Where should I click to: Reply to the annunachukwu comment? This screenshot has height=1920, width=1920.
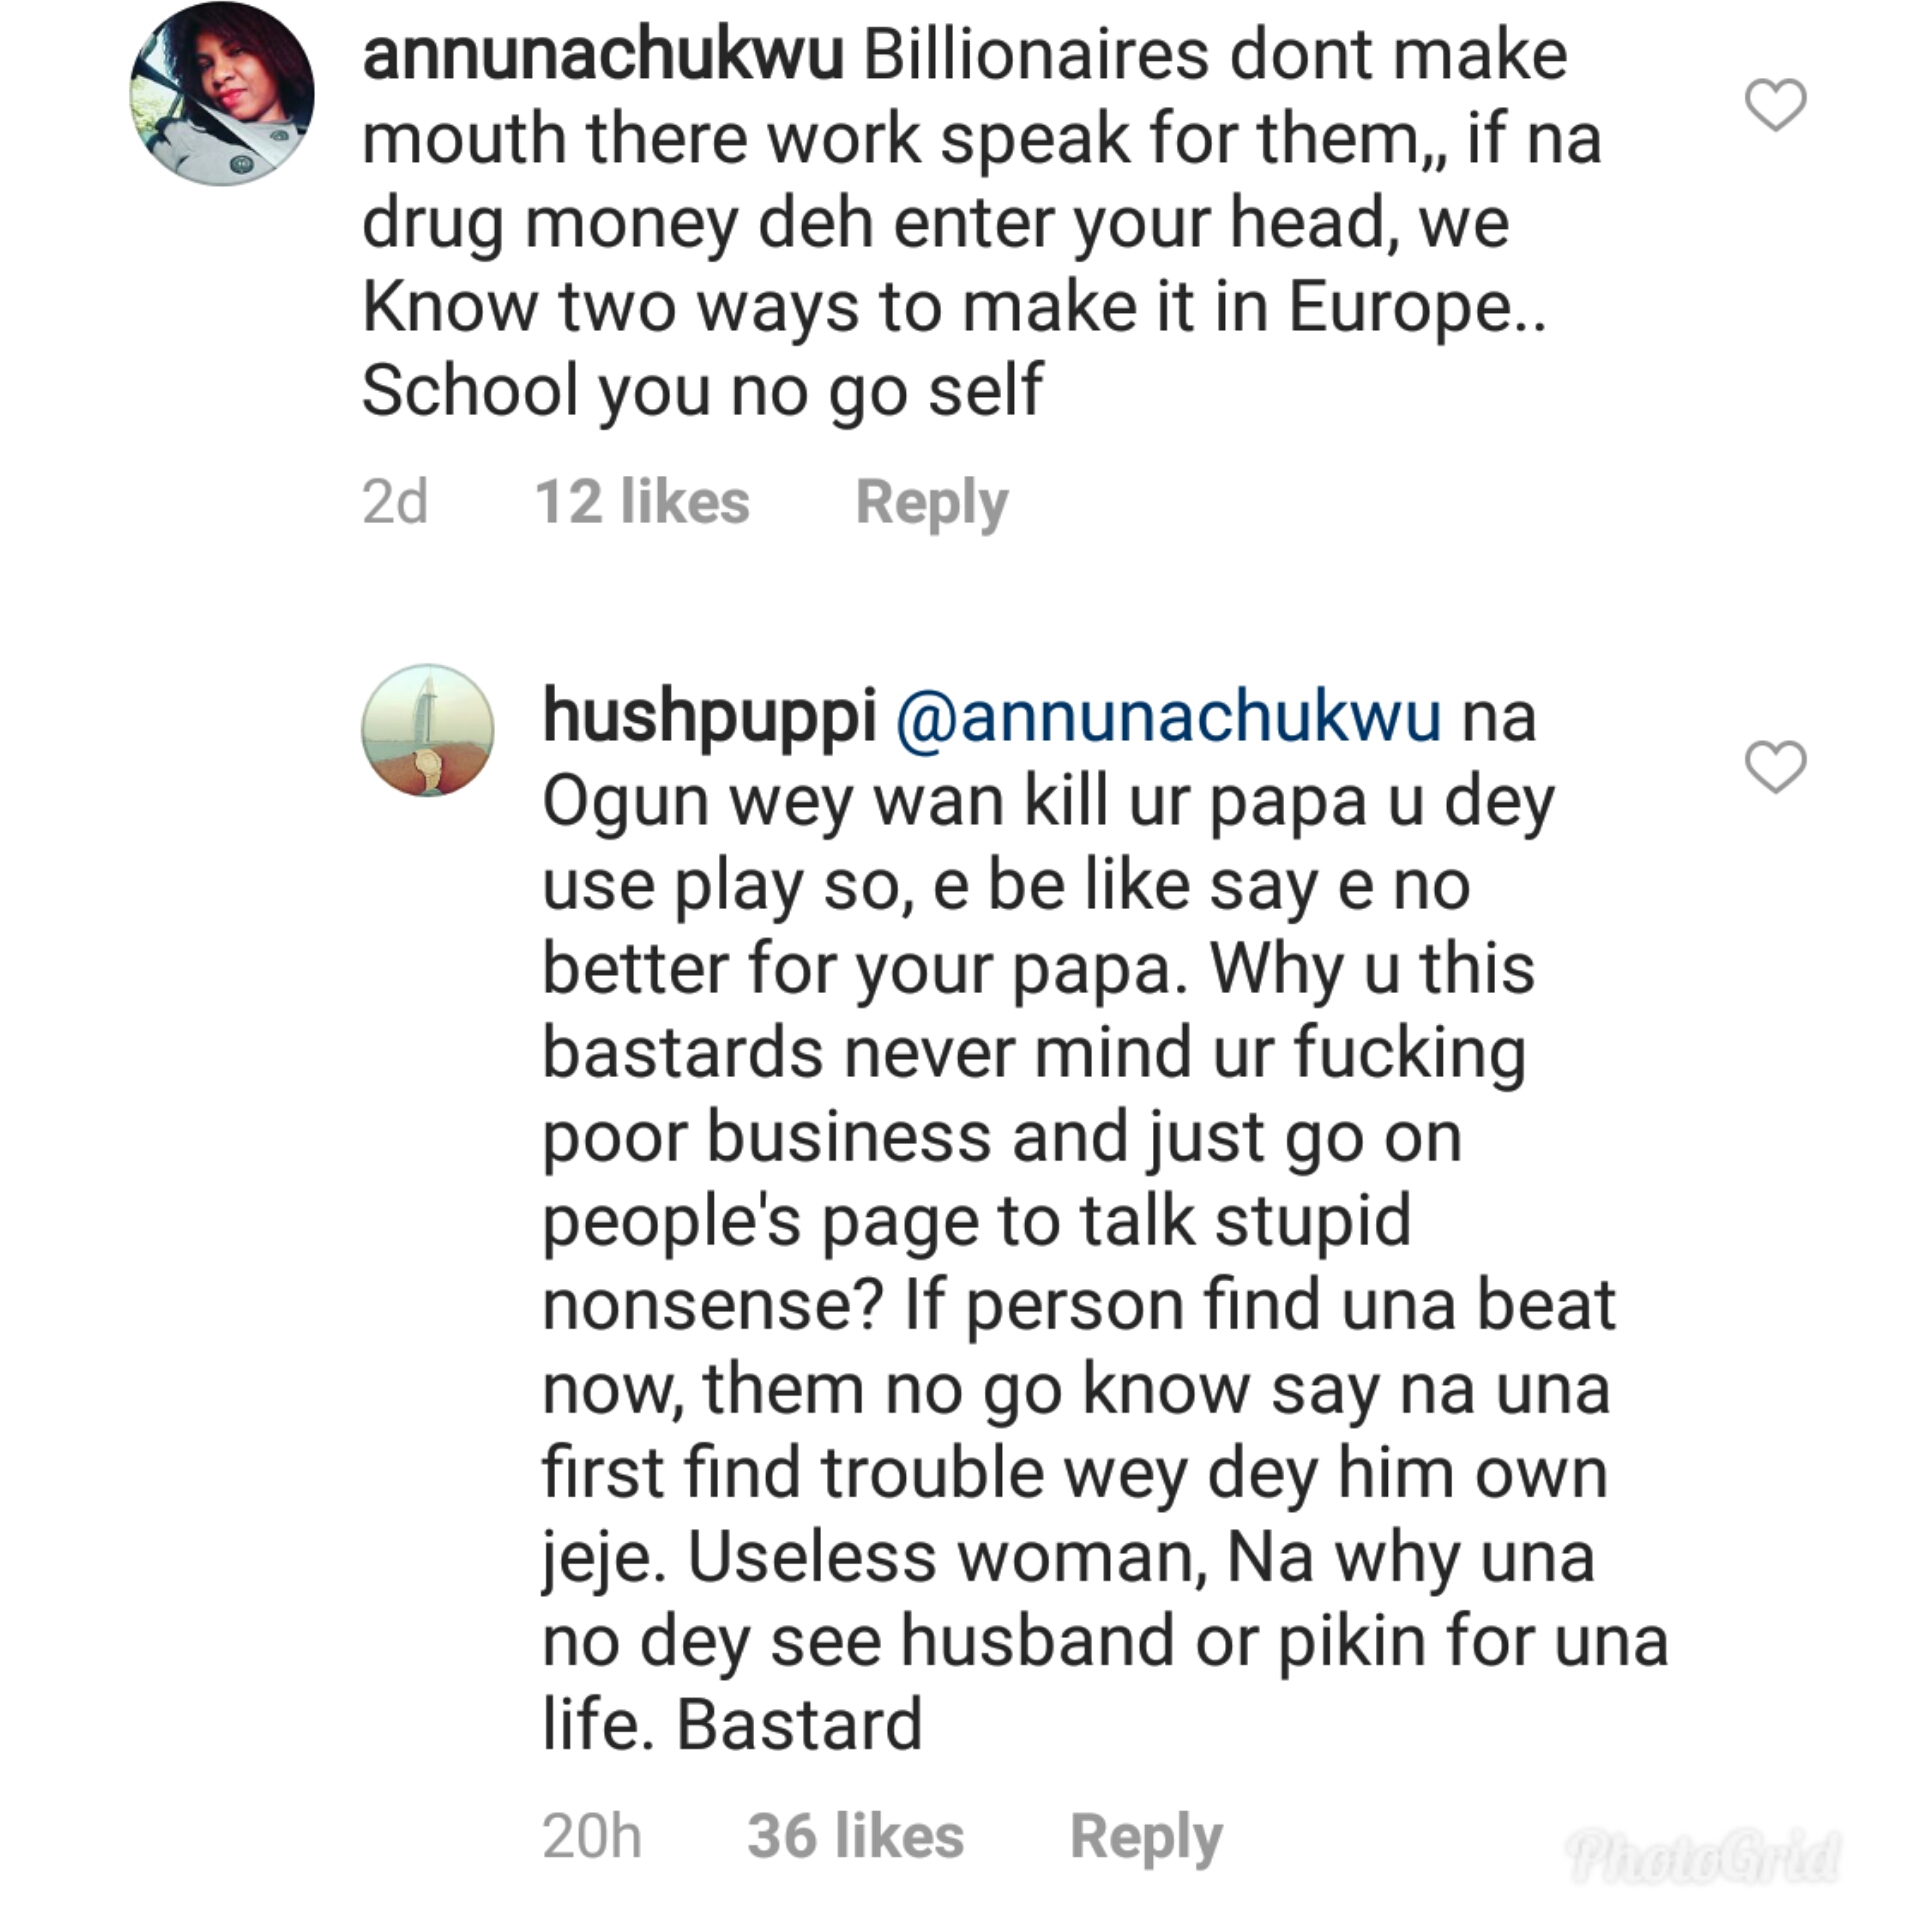(932, 501)
